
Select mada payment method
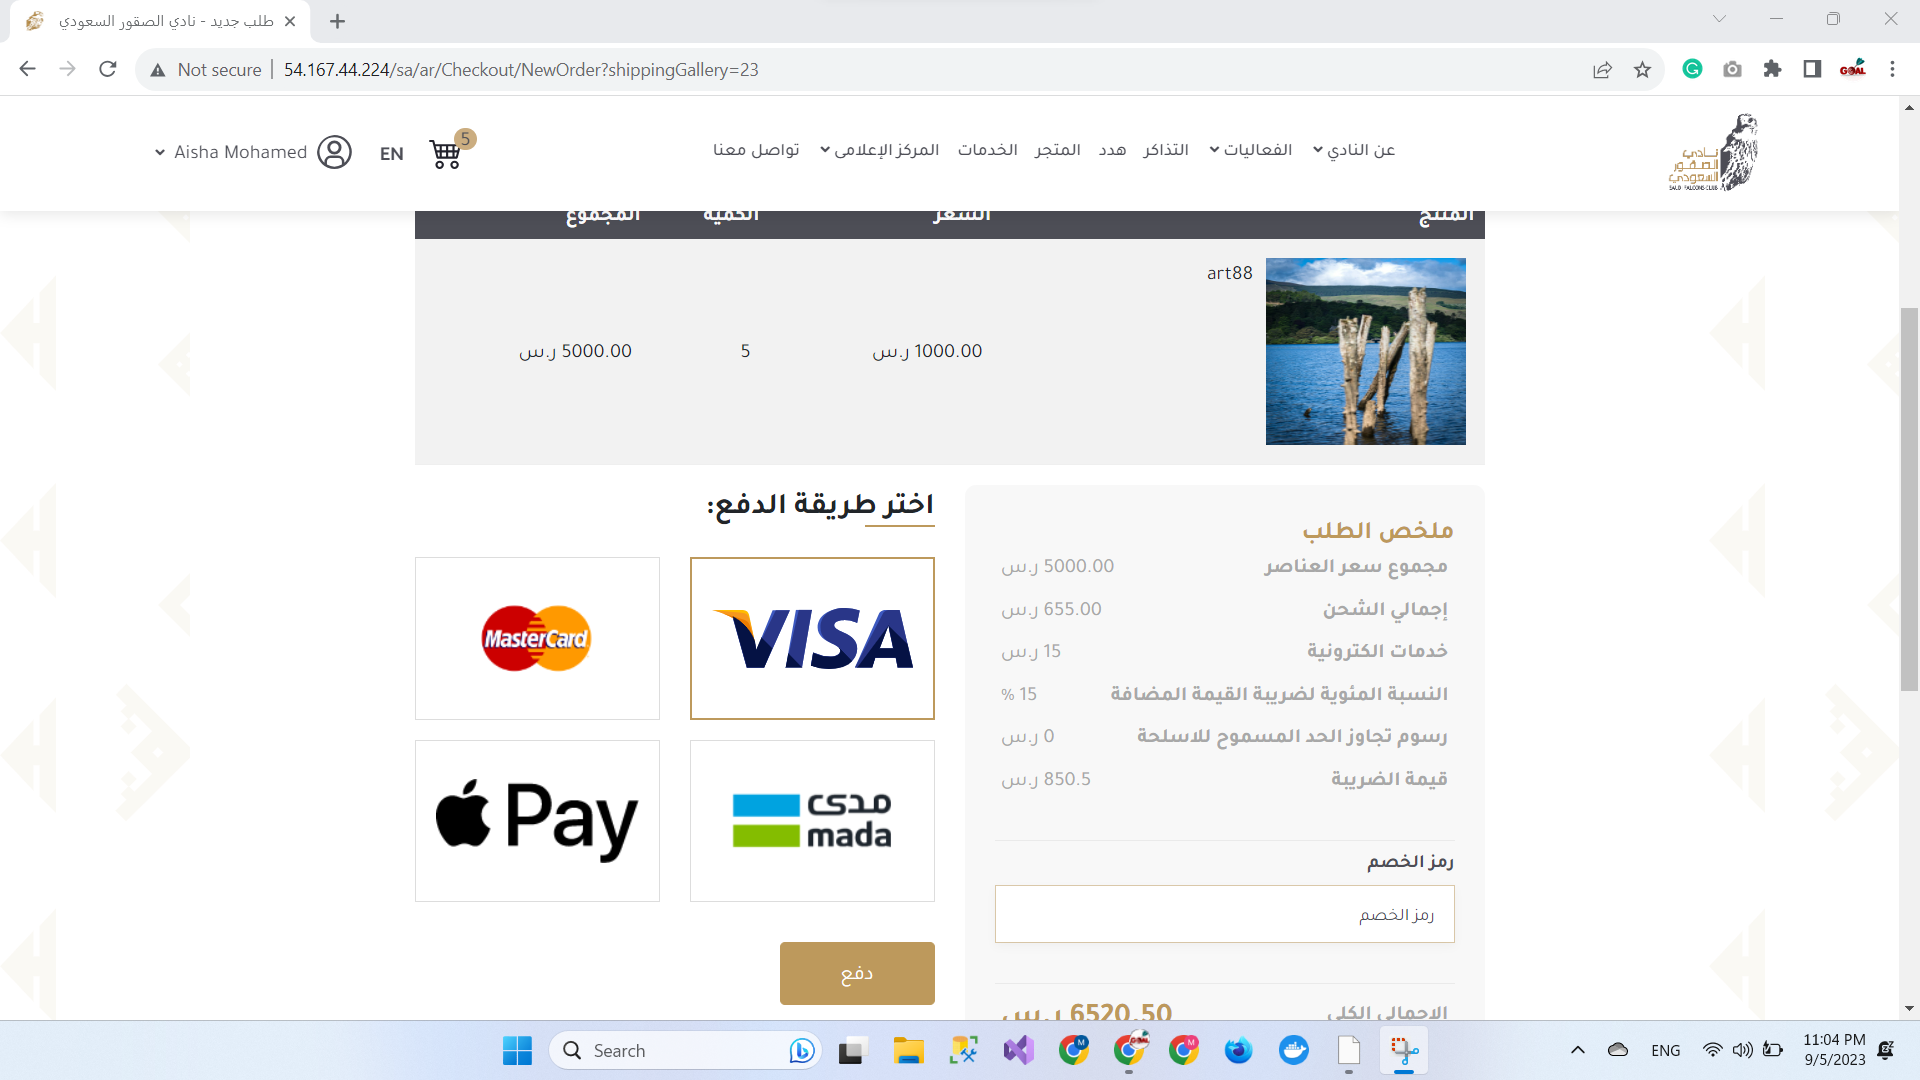(812, 821)
